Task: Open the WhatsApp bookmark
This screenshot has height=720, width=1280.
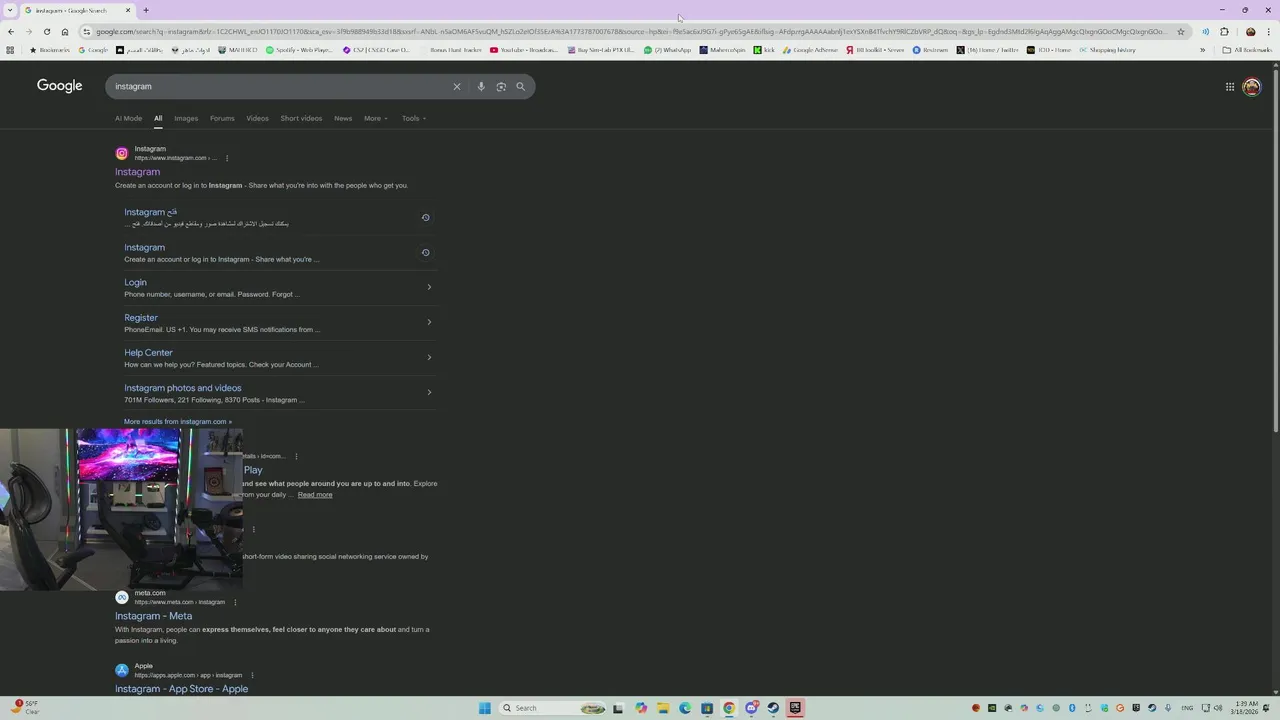Action: [668, 50]
